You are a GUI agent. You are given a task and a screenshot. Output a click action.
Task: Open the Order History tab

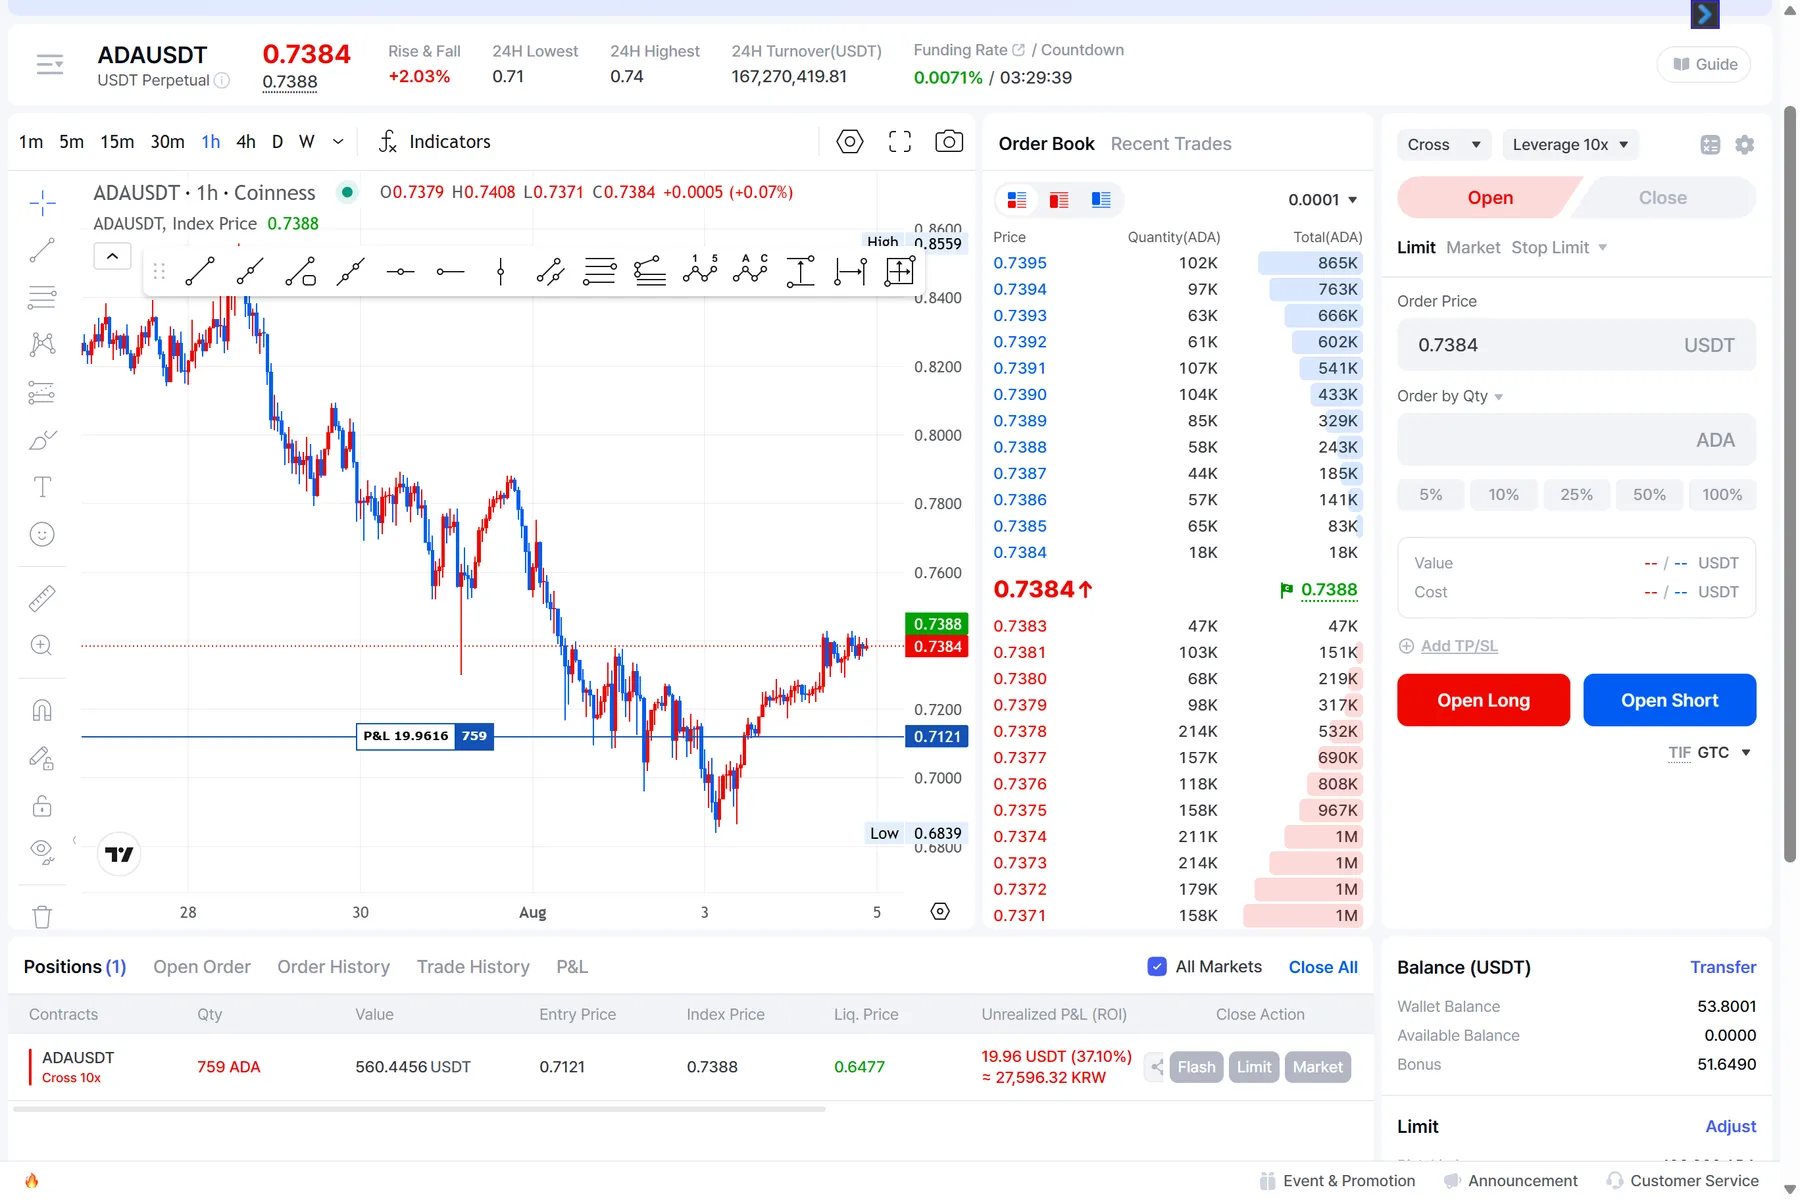(x=333, y=967)
